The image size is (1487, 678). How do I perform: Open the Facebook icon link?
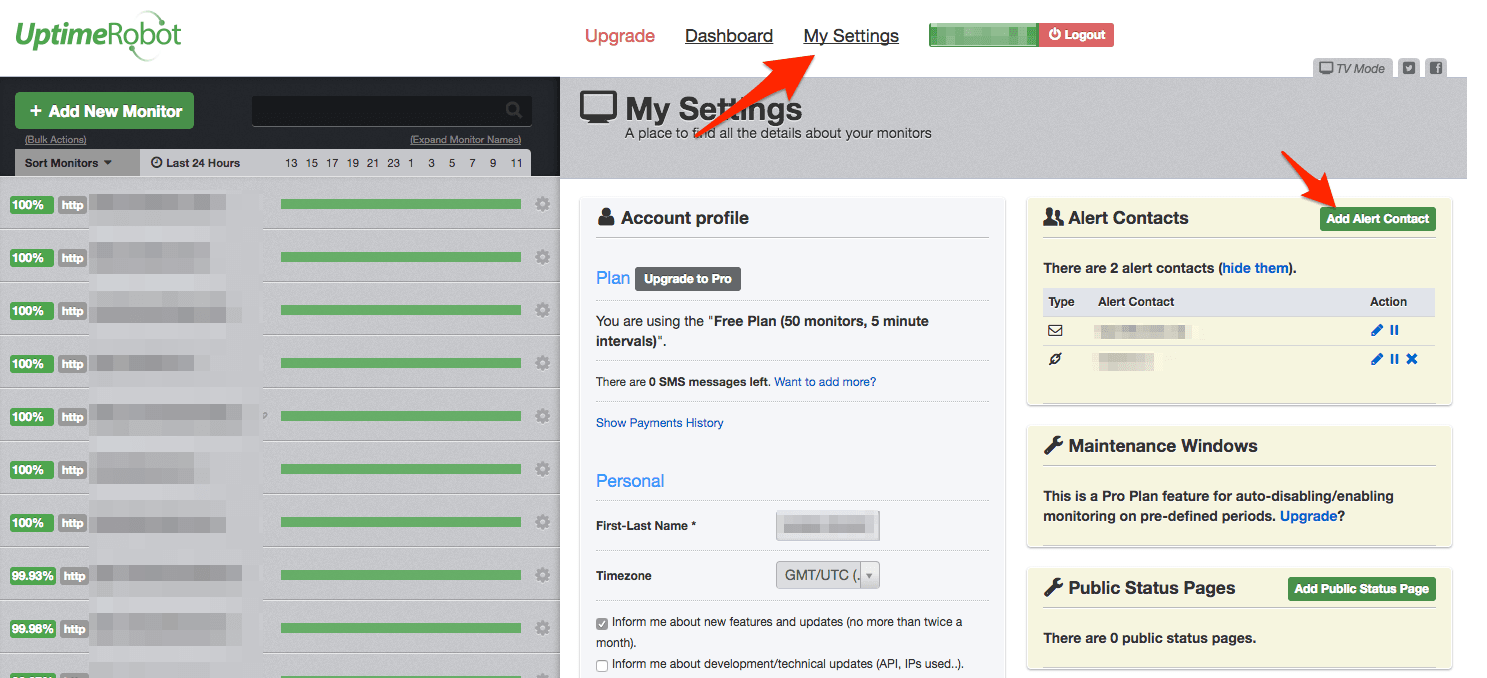(x=1435, y=68)
